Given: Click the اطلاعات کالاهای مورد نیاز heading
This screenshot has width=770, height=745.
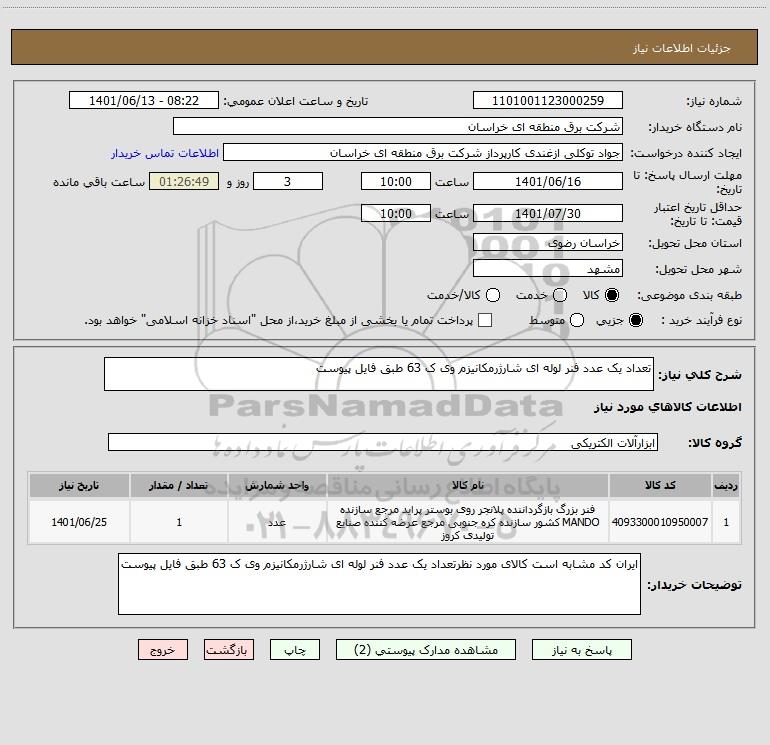Looking at the screenshot, I should pos(667,407).
